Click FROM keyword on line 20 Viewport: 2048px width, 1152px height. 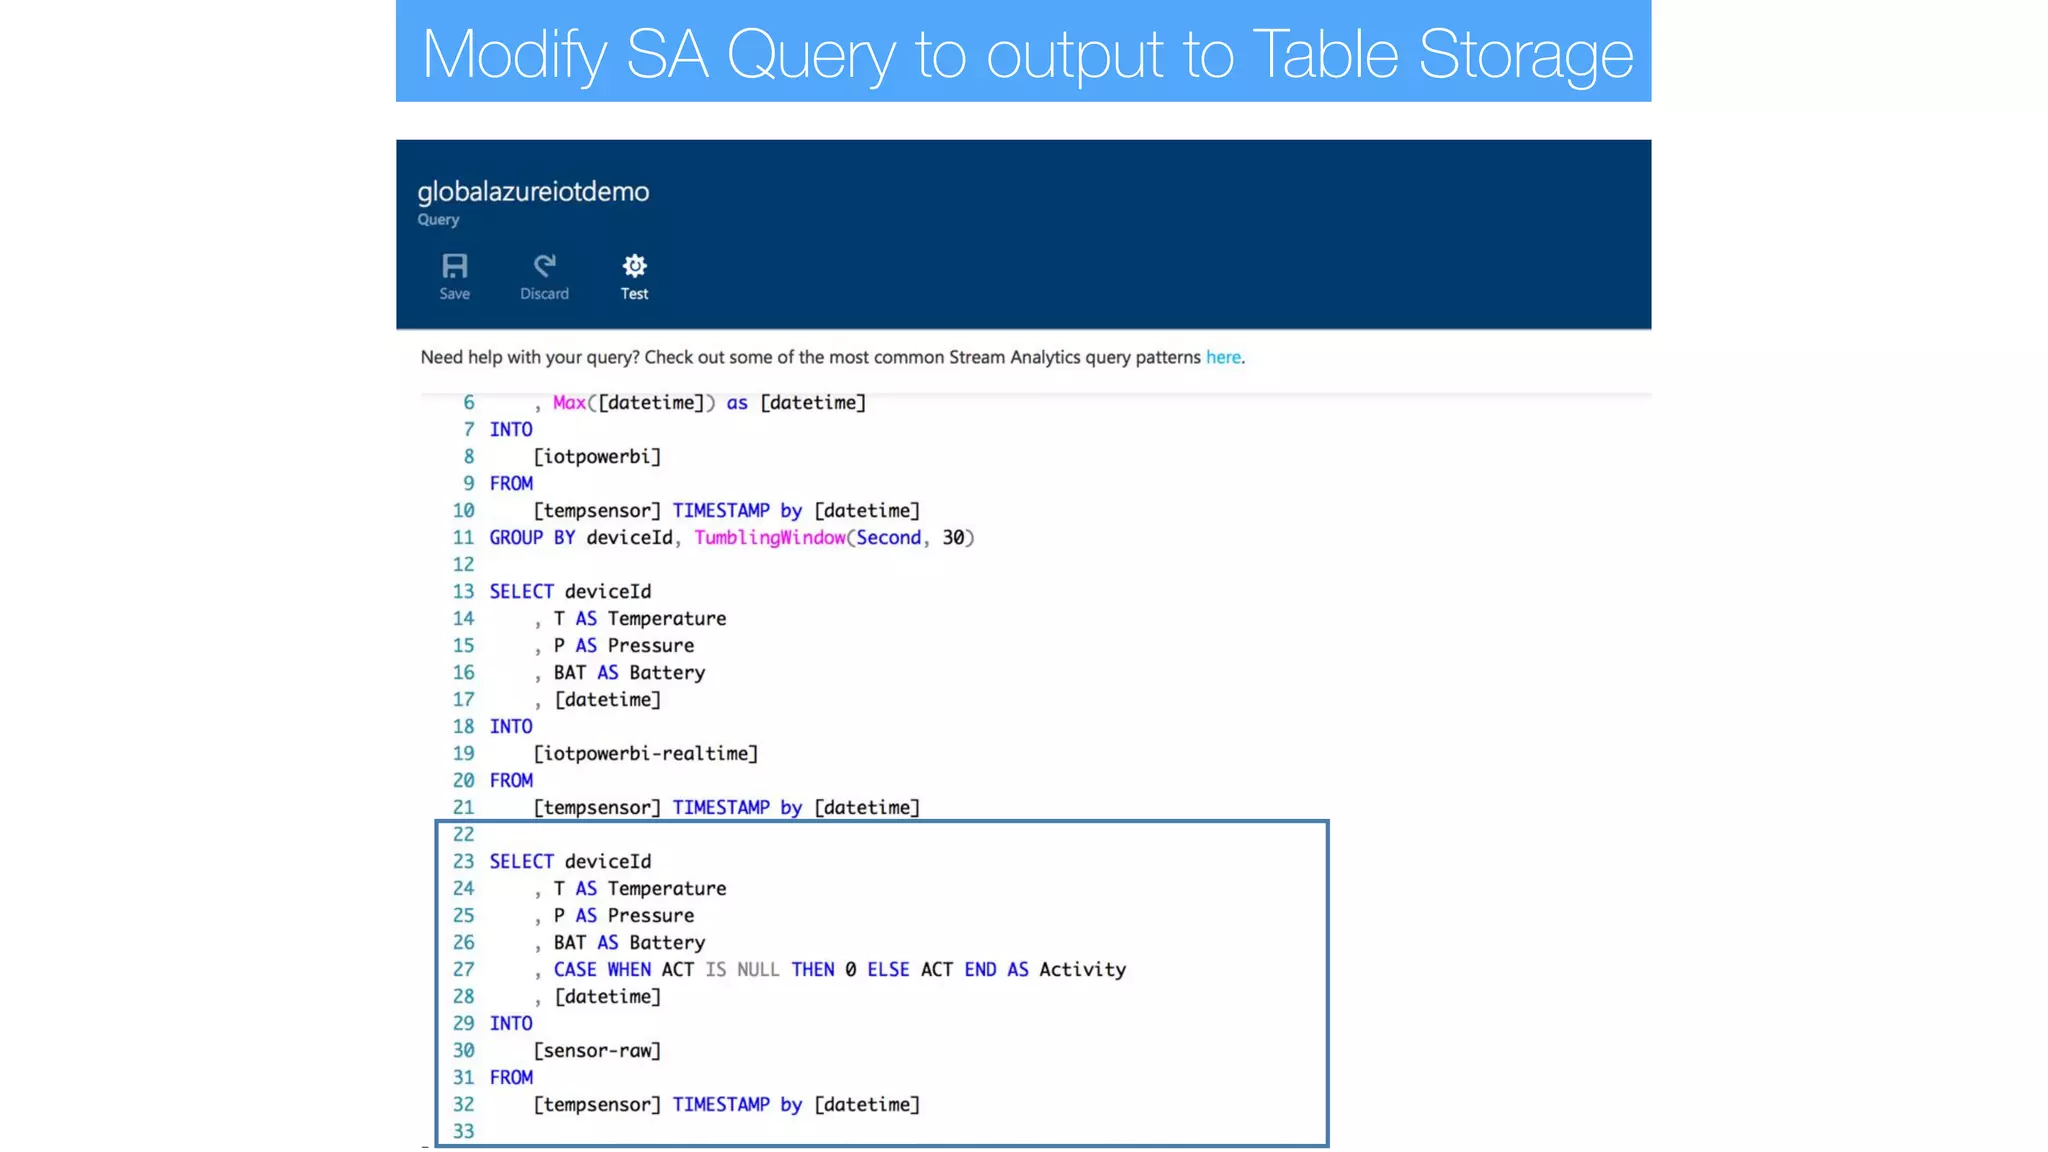(x=511, y=781)
